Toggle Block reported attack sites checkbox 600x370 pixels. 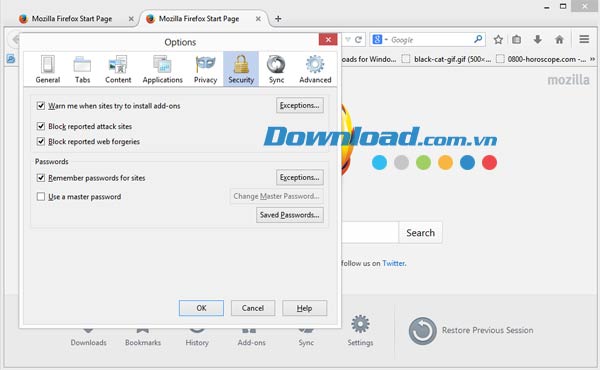41,126
